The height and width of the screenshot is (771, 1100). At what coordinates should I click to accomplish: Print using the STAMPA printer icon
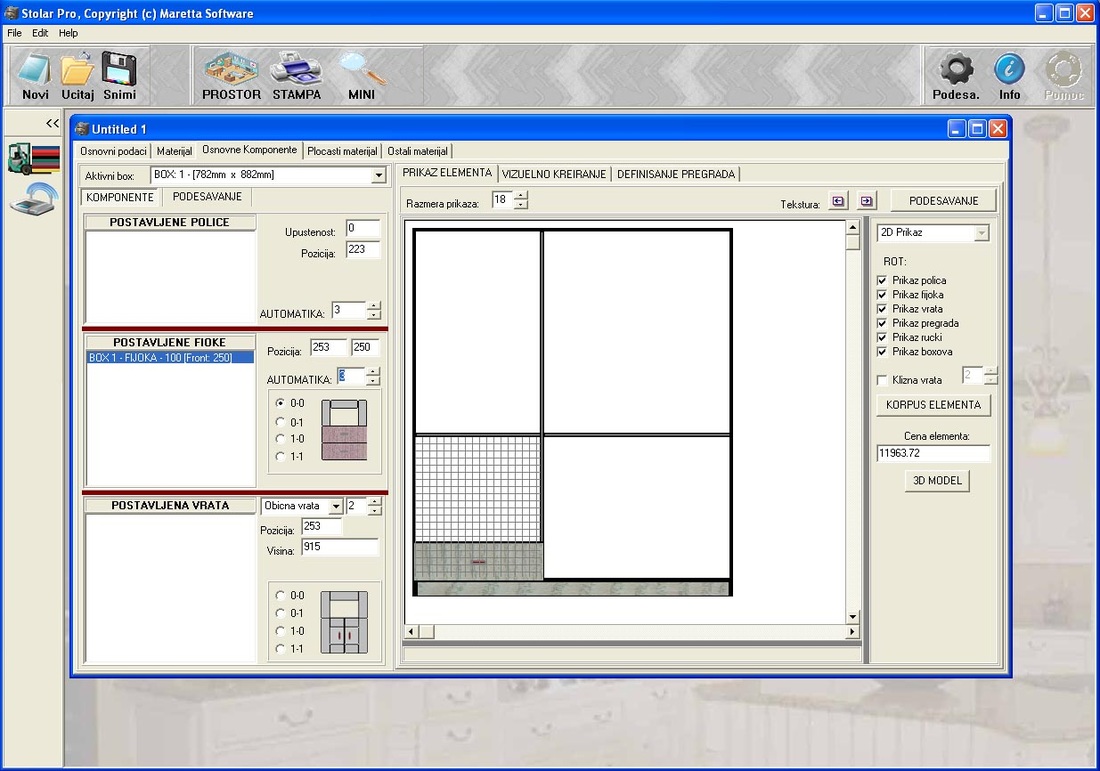[x=296, y=71]
